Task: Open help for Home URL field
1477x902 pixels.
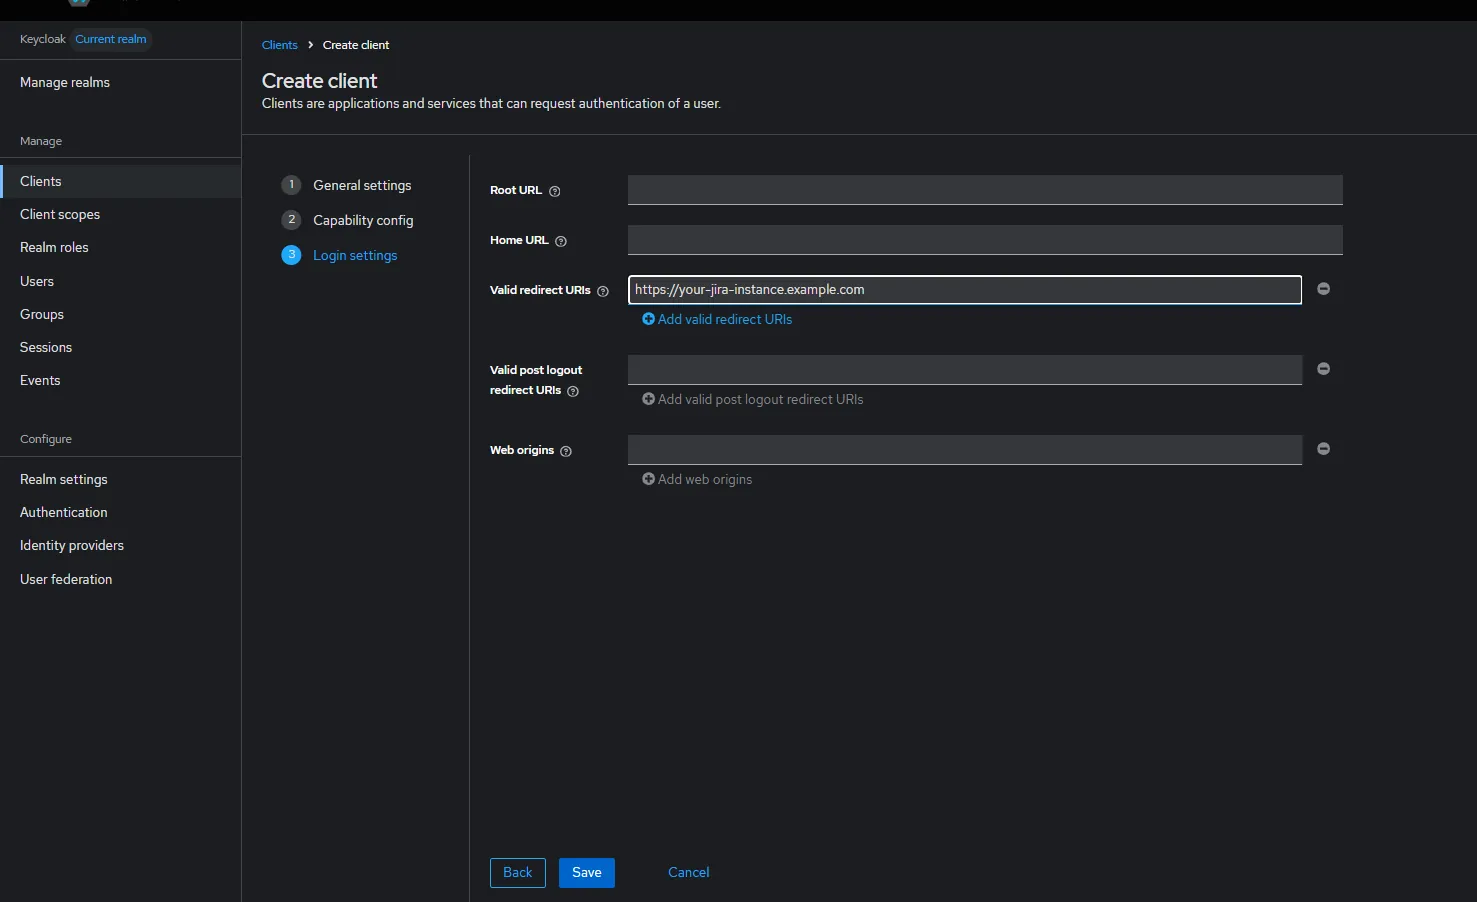Action: pyautogui.click(x=561, y=241)
